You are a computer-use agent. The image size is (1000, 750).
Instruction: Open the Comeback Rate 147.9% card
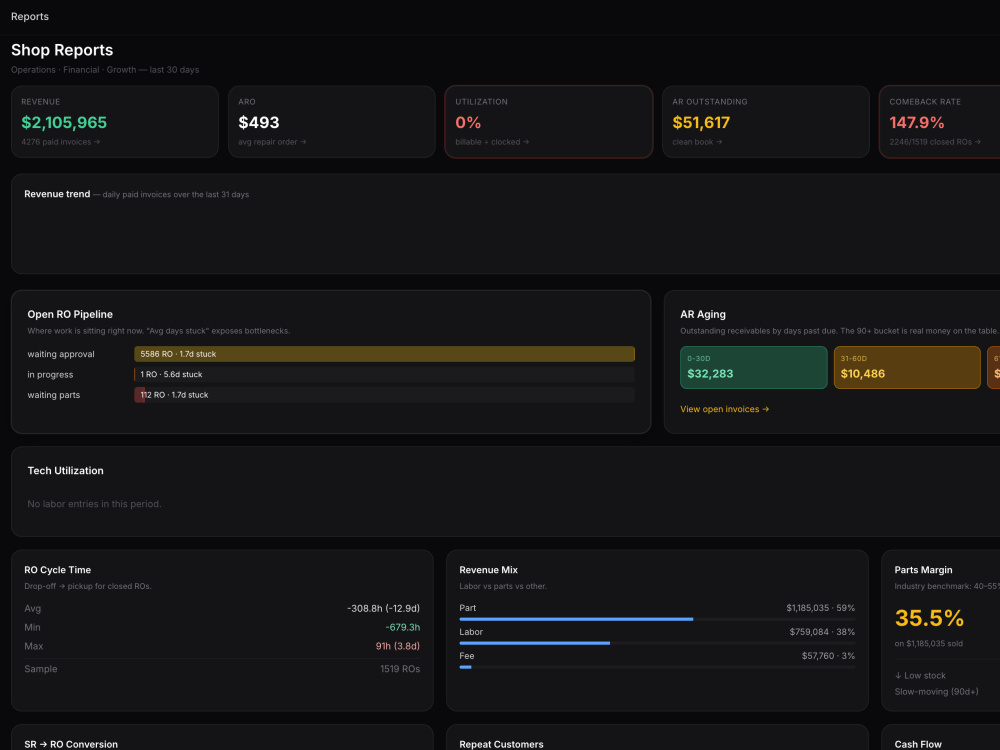(x=939, y=122)
